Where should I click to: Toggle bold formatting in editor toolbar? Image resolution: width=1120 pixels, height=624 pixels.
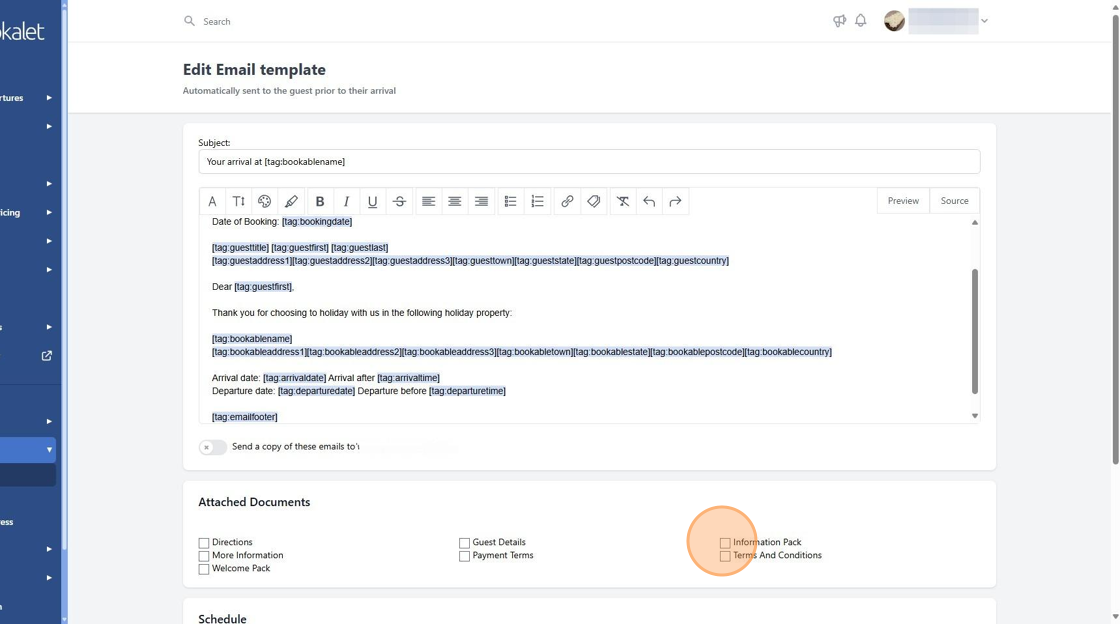tap(319, 201)
